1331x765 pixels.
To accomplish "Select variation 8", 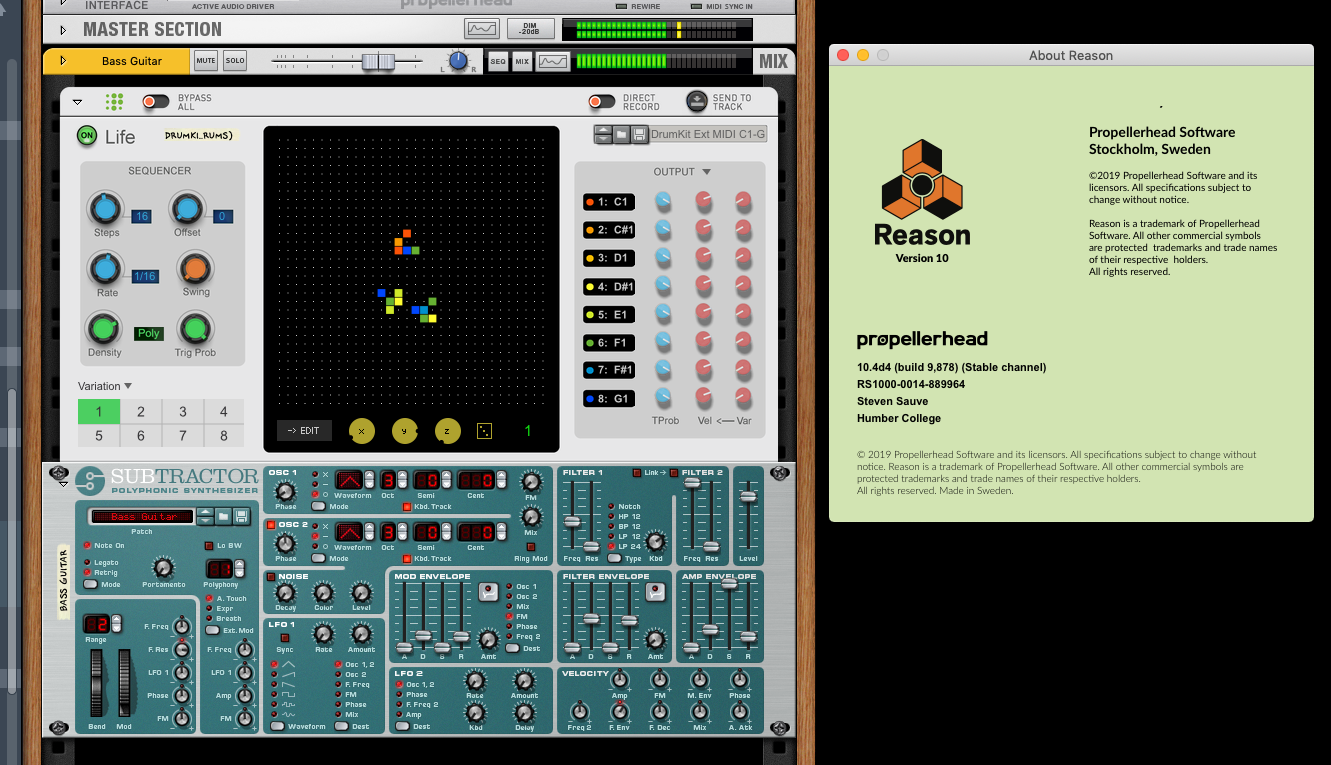I will tap(224, 436).
